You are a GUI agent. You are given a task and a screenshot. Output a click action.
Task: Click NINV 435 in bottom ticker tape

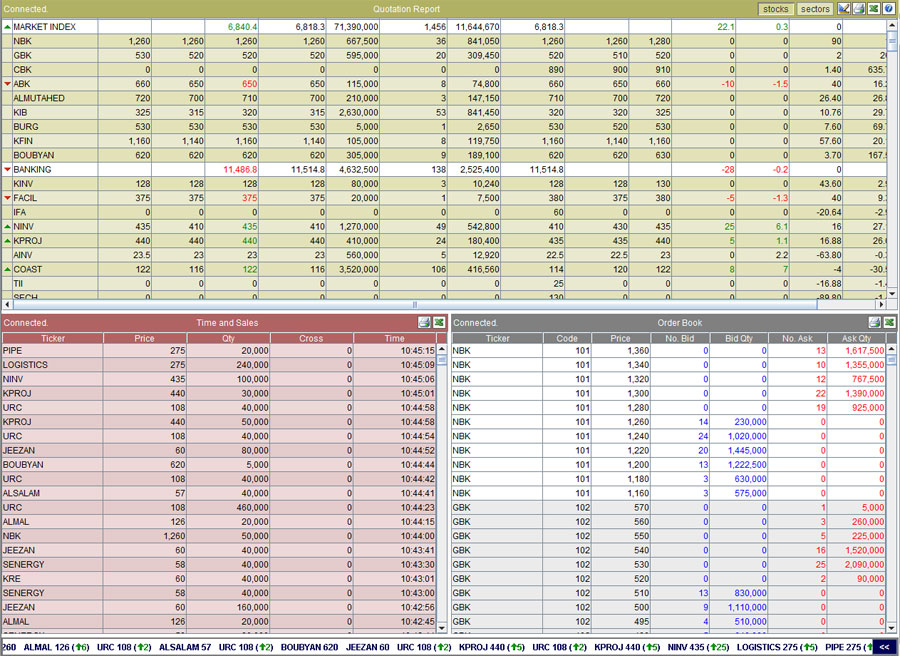[698, 647]
